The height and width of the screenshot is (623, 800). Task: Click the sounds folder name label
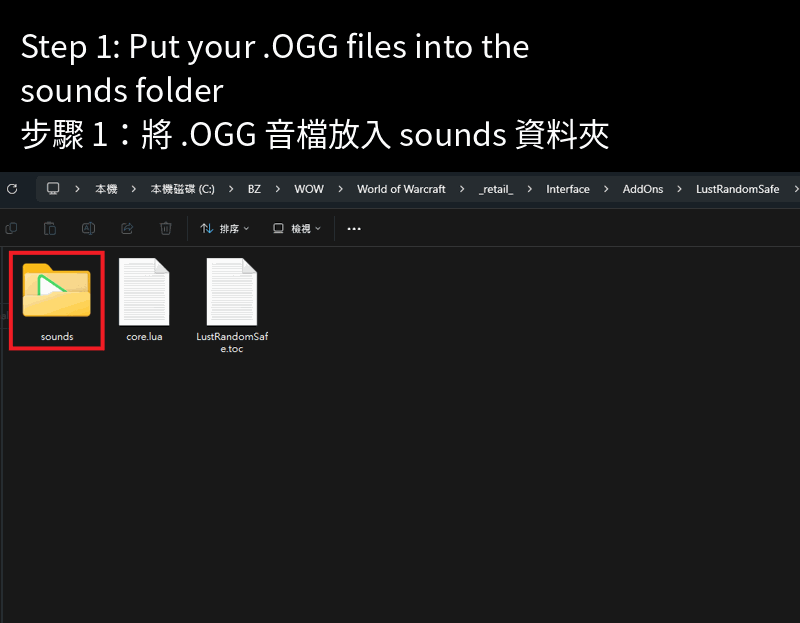(x=57, y=337)
